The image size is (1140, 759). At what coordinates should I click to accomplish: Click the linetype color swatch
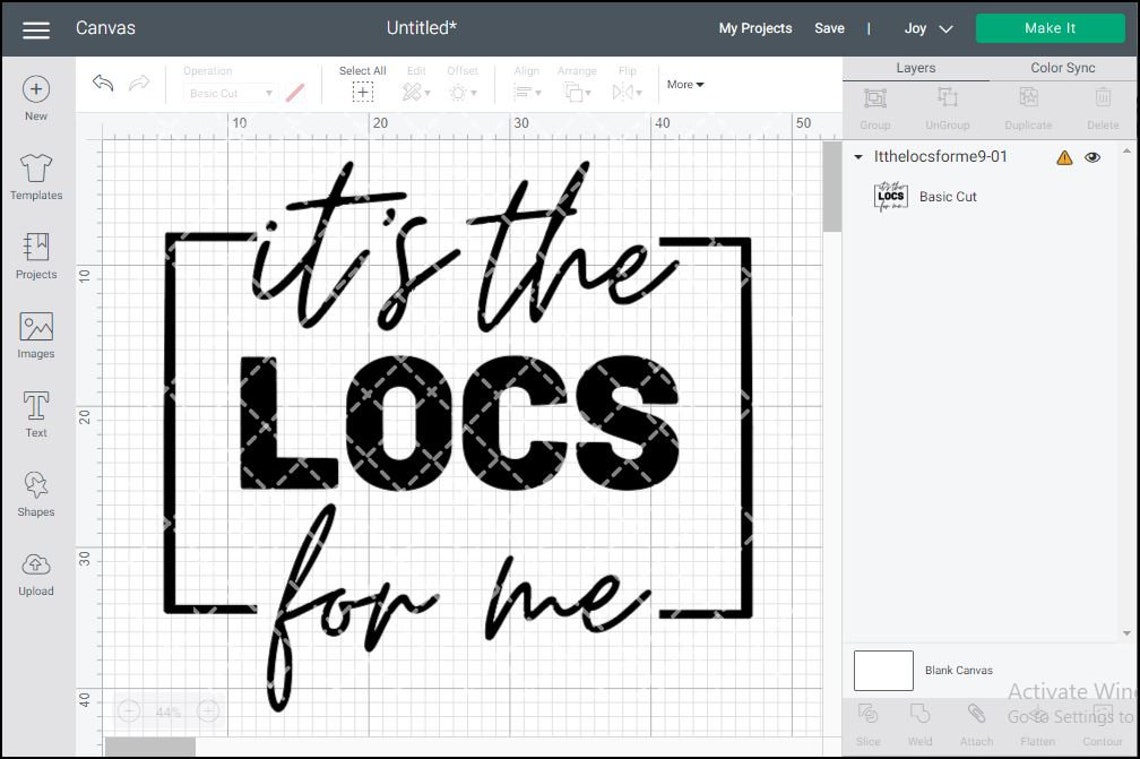click(295, 93)
